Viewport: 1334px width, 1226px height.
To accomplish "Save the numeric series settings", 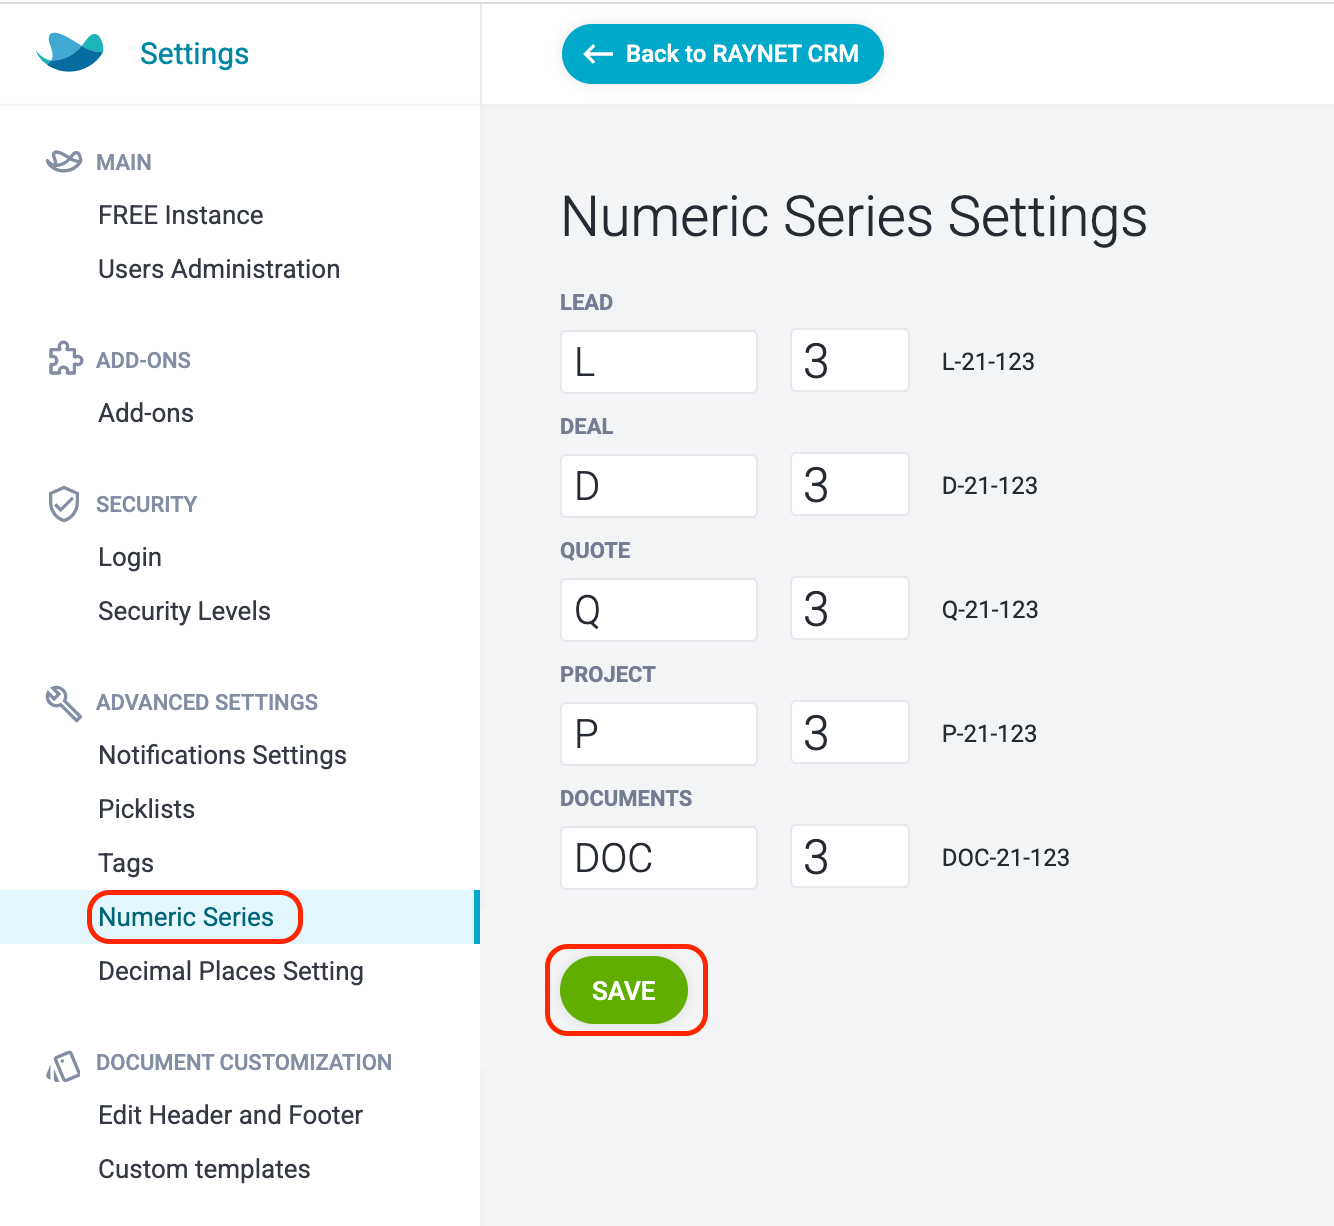I will (624, 990).
